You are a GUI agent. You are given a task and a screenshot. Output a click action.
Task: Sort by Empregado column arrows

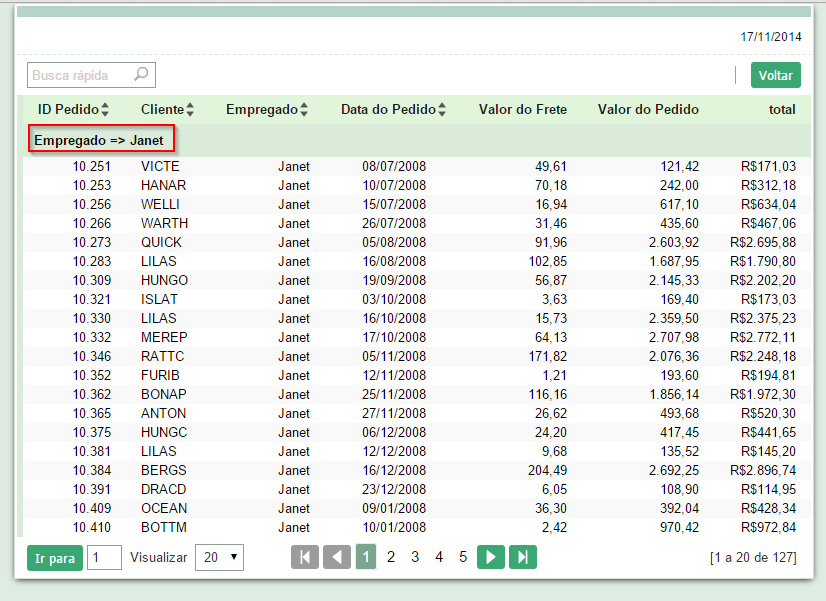coord(304,110)
